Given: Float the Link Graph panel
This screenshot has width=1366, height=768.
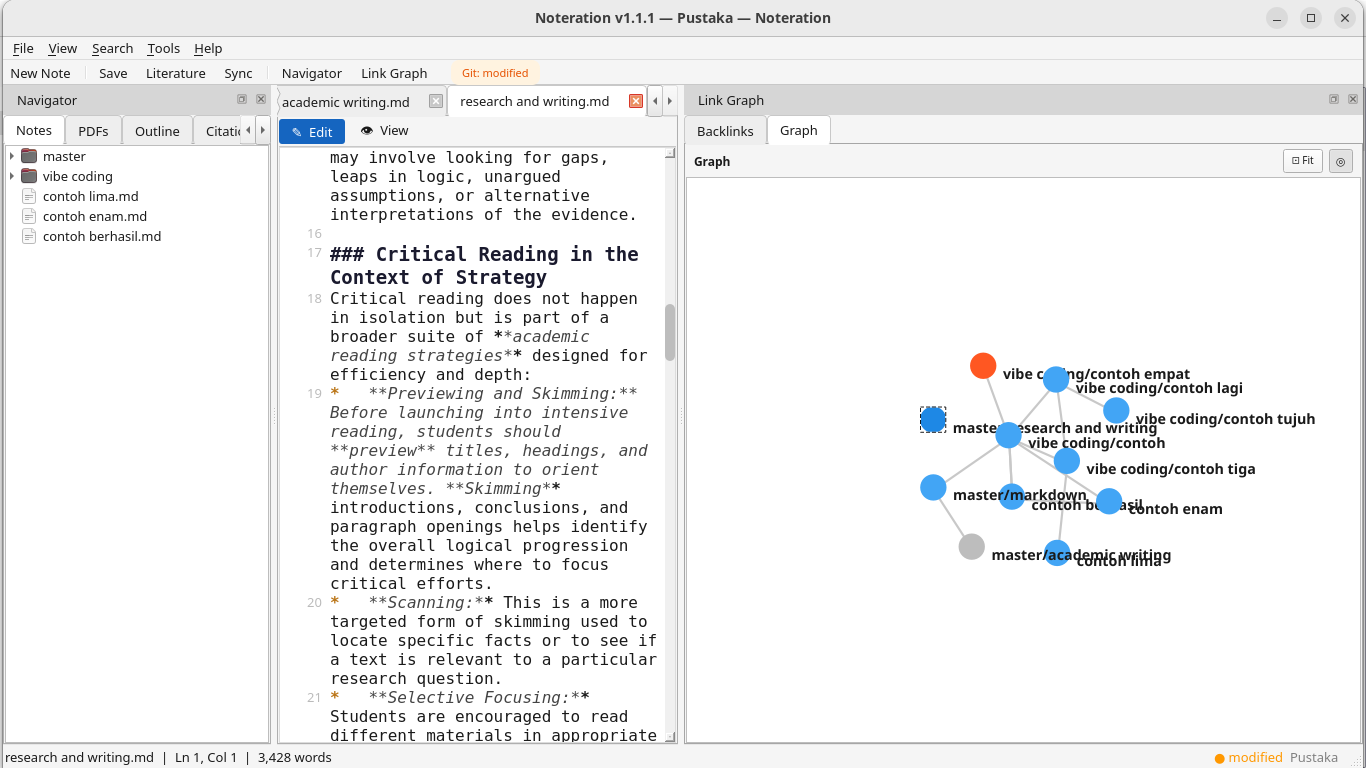Looking at the screenshot, I should point(1334,99).
